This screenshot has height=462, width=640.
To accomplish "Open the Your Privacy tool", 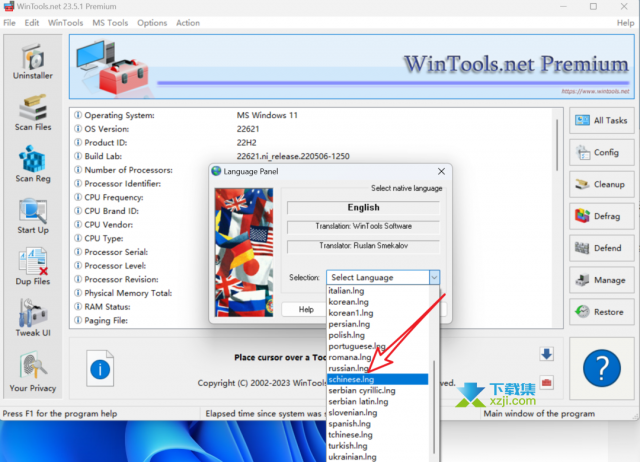I will pyautogui.click(x=33, y=371).
